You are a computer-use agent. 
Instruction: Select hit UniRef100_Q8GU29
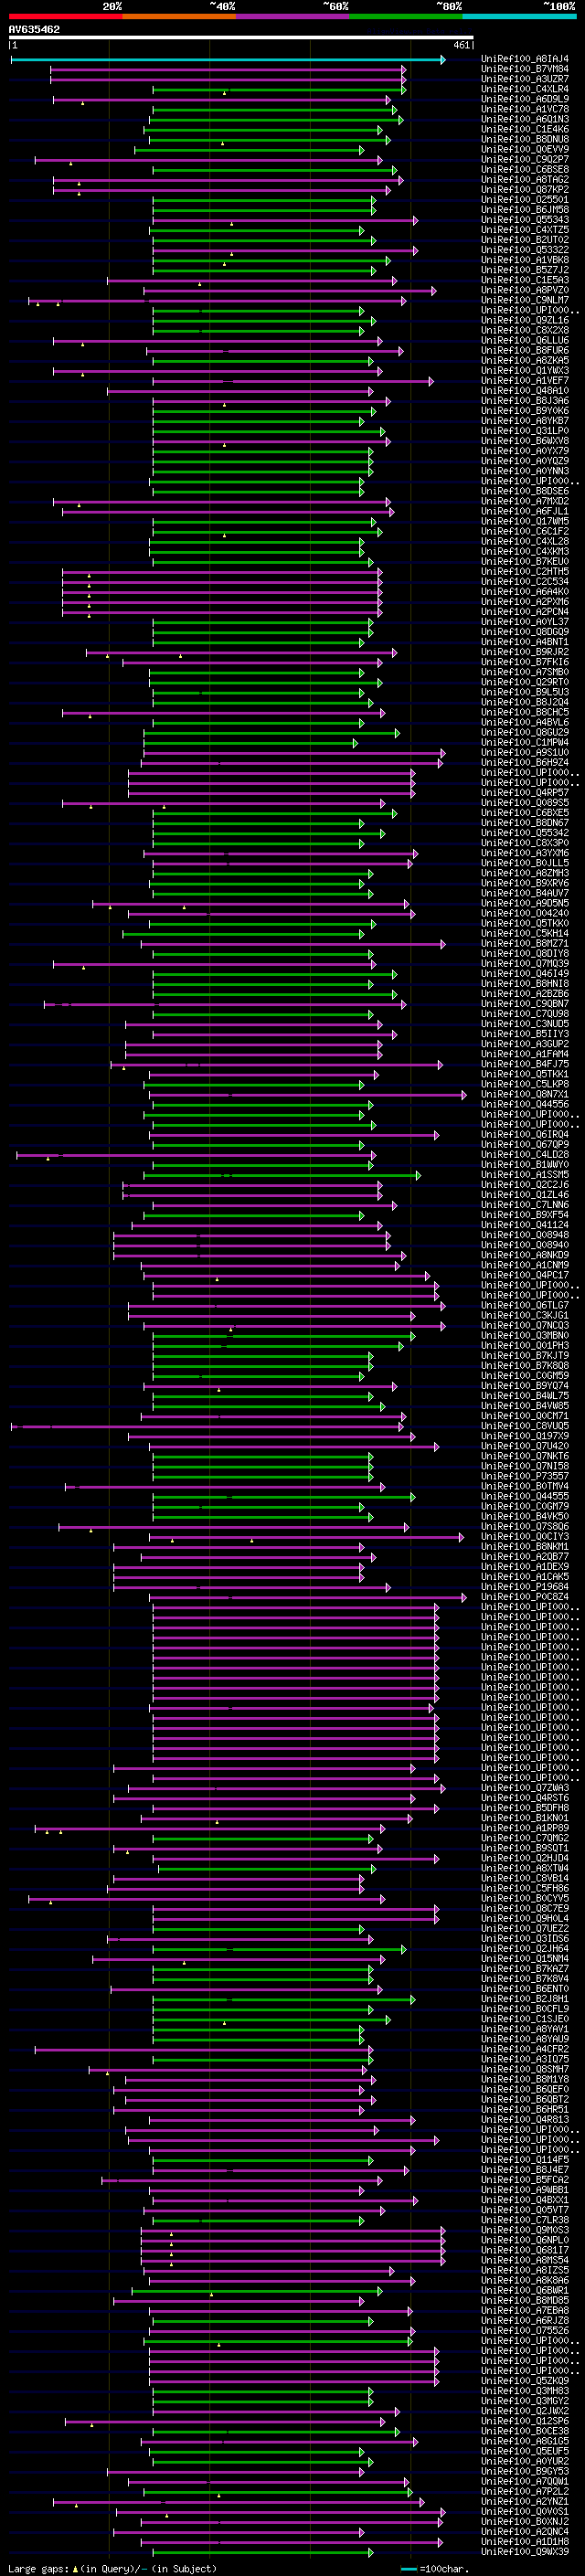pos(525,732)
